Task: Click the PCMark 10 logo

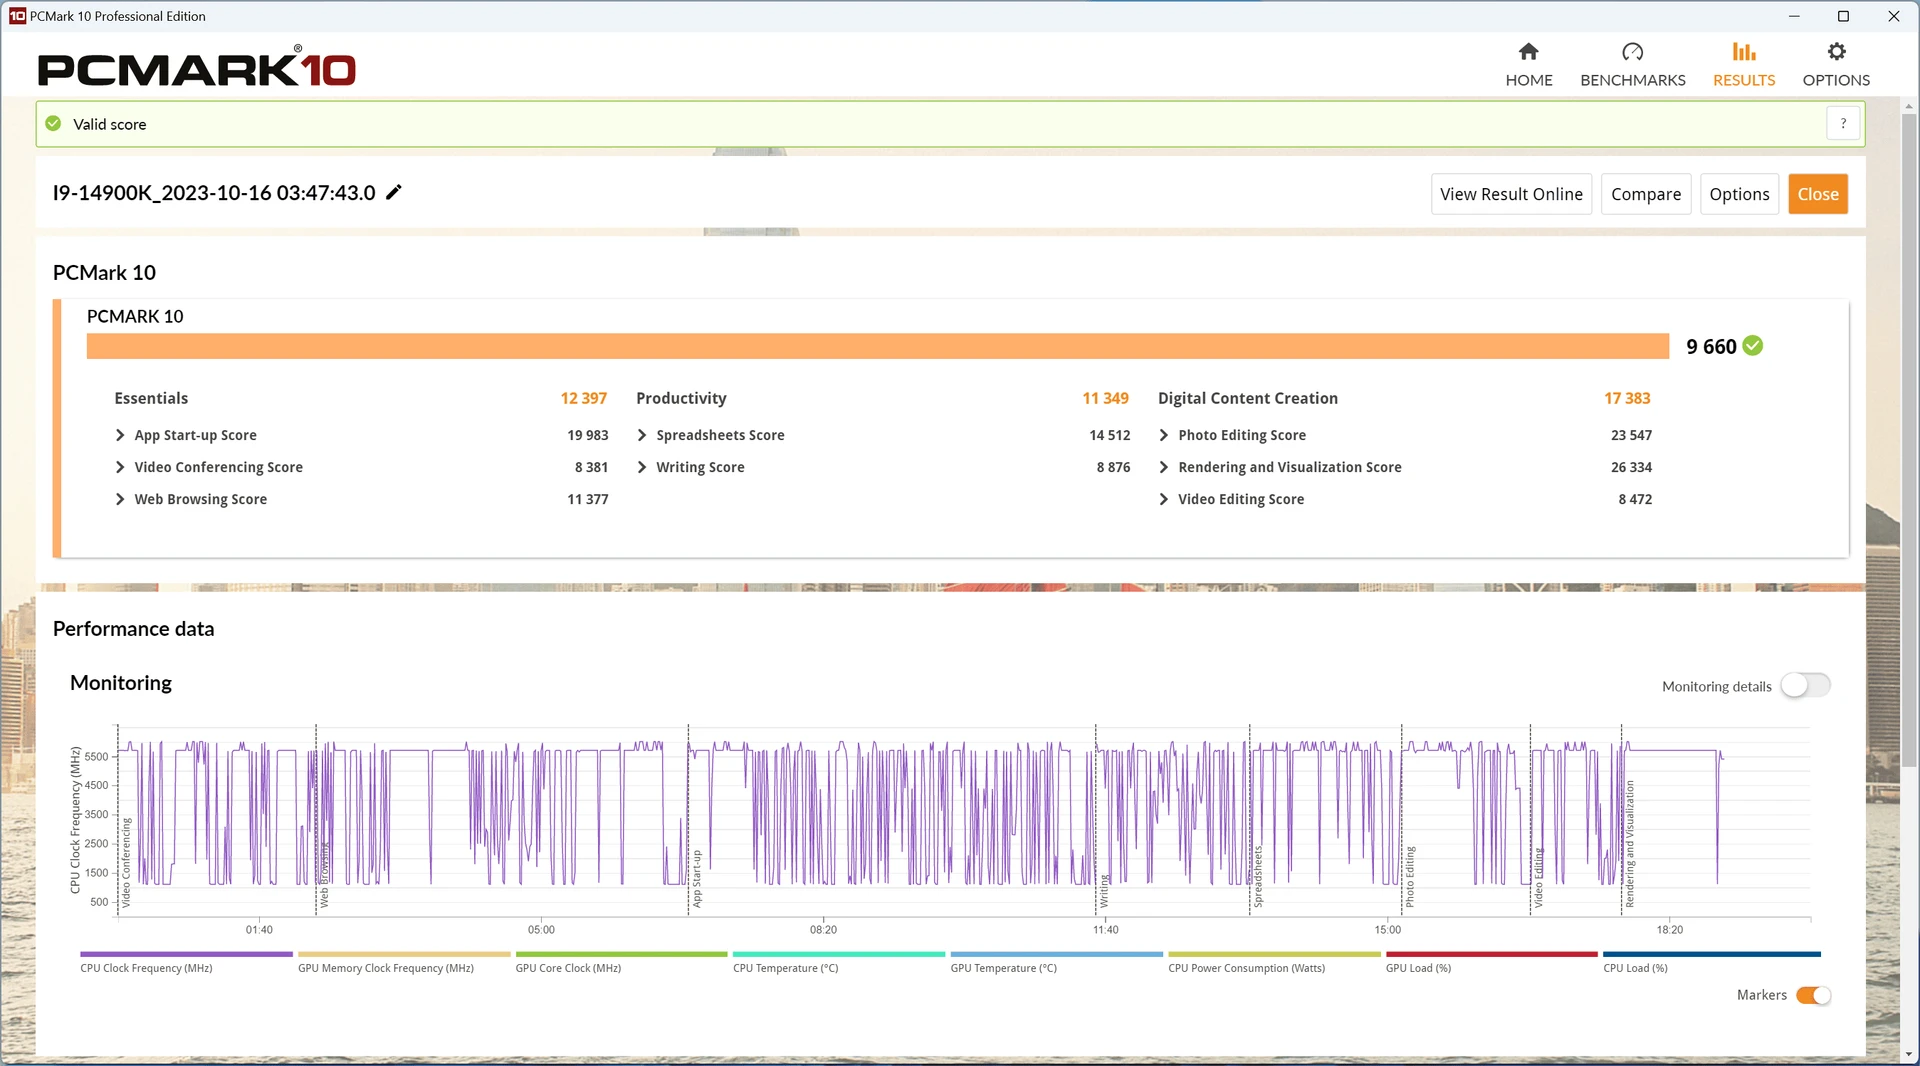Action: (x=197, y=67)
